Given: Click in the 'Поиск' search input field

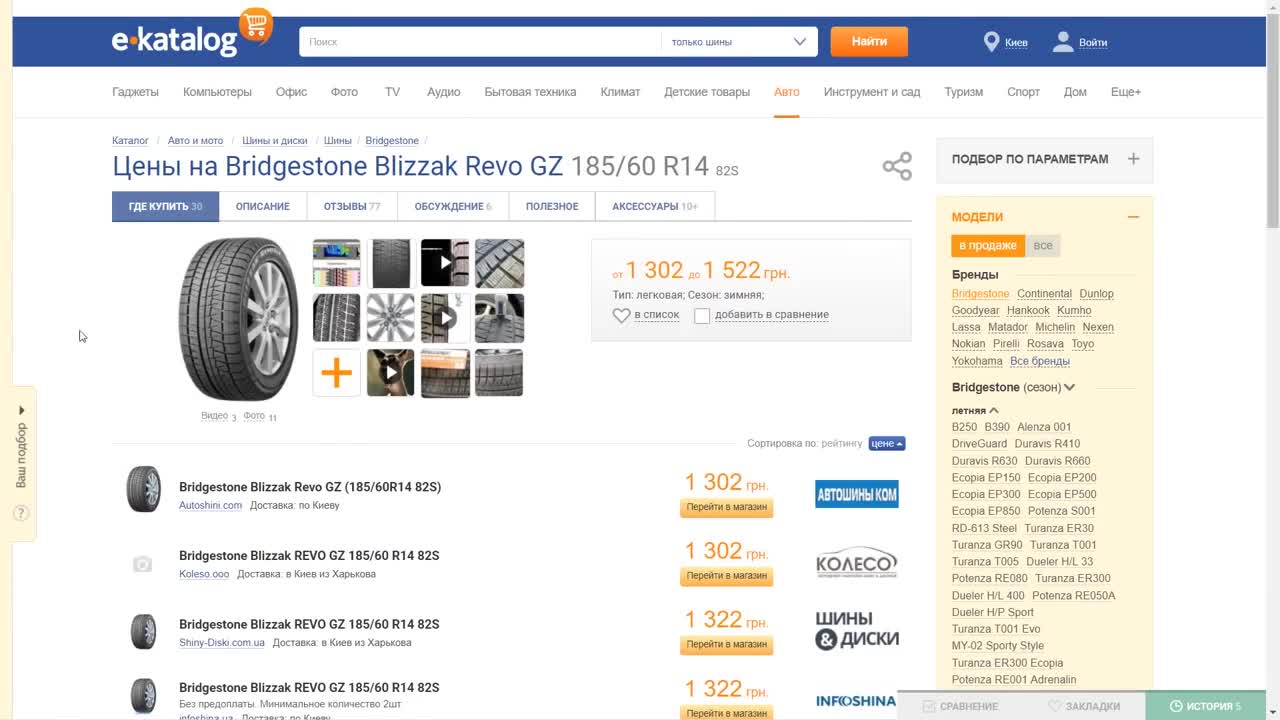Looking at the screenshot, I should coord(480,42).
